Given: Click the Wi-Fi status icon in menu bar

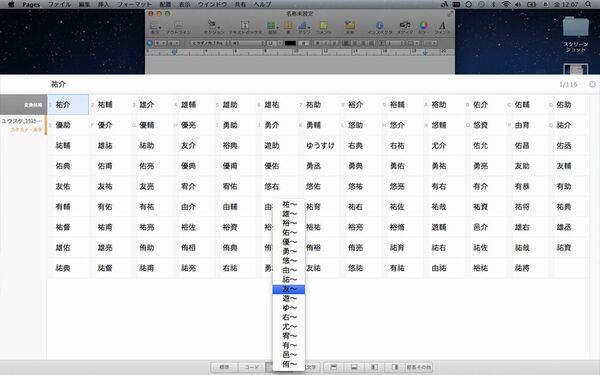Looking at the screenshot, I should click(506, 4).
